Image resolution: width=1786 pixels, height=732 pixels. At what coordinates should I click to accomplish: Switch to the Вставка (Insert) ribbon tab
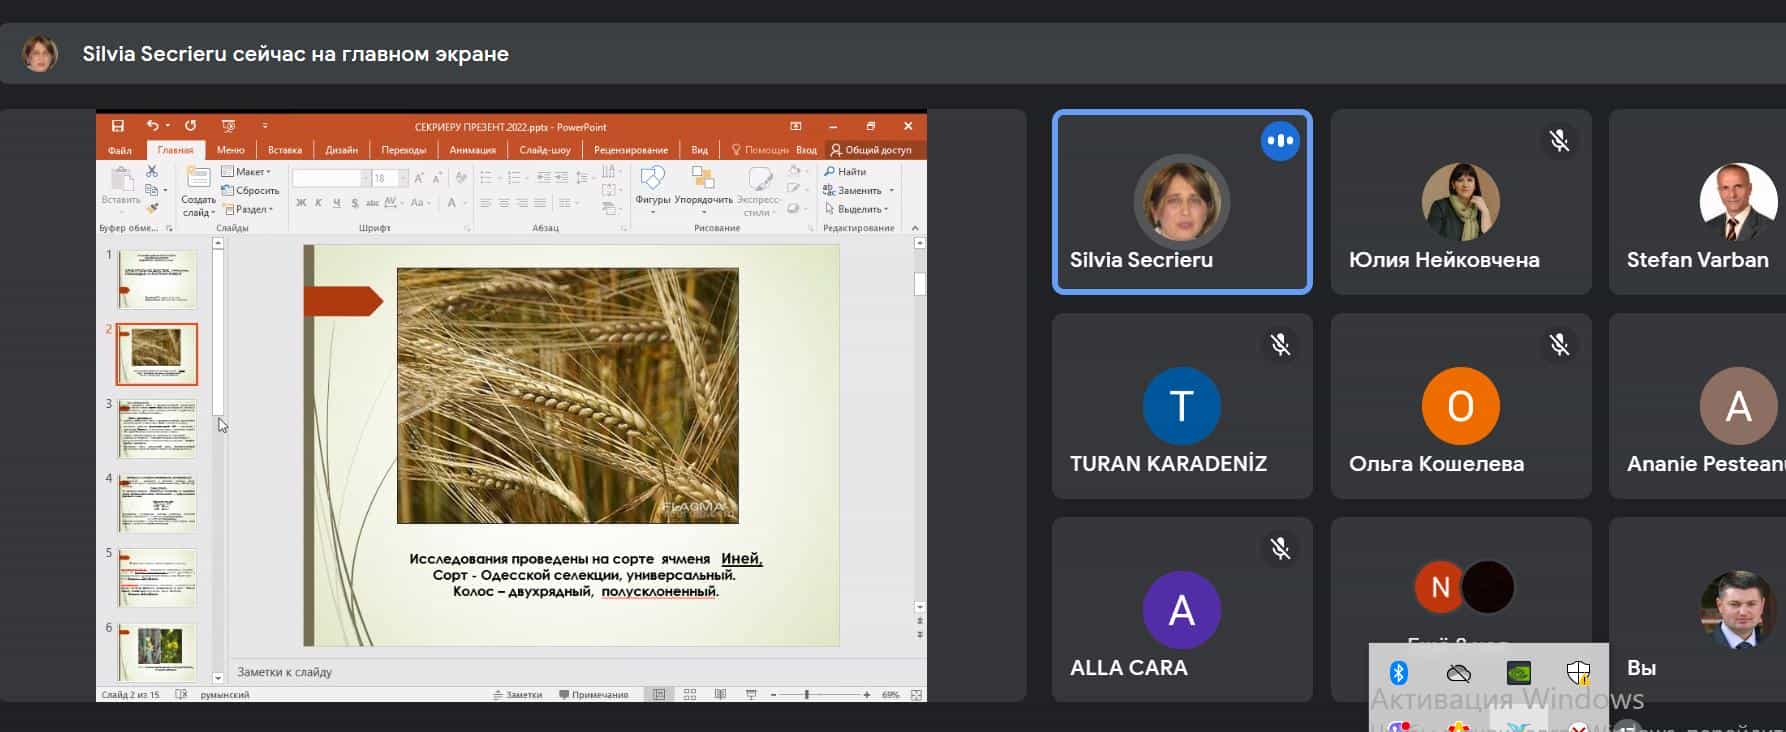point(285,150)
